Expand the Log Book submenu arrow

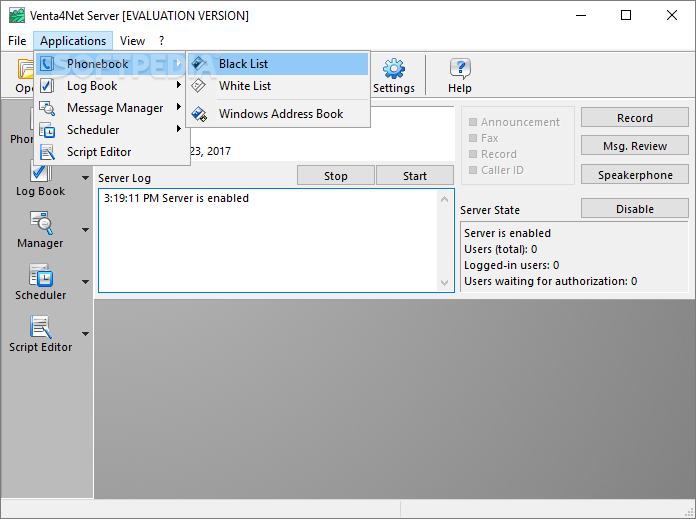(x=178, y=85)
